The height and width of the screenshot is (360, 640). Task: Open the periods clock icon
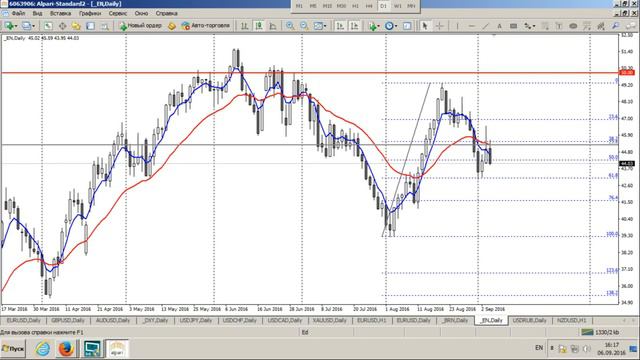pyautogui.click(x=389, y=26)
